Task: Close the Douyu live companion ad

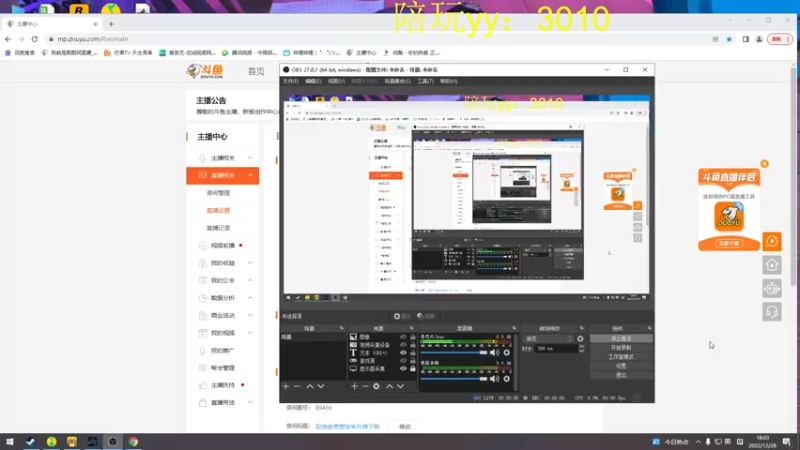Action: click(x=764, y=164)
